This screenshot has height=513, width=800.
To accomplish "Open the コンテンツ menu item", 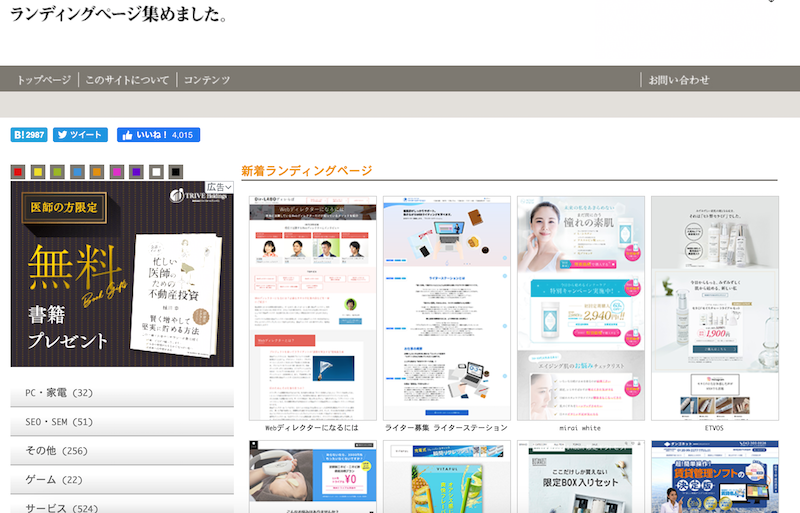I will [x=207, y=80].
